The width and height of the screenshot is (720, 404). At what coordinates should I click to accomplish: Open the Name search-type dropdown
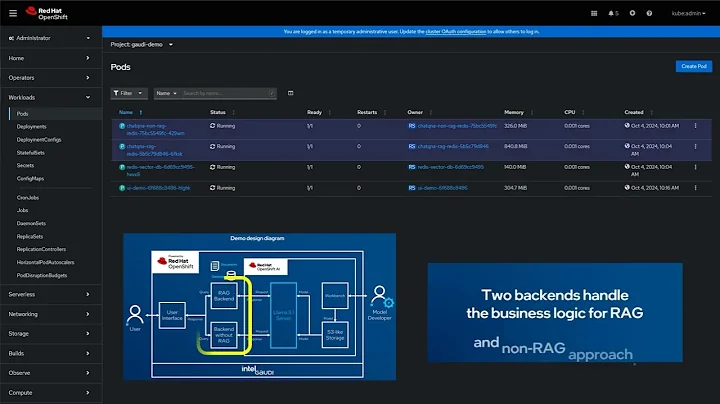click(166, 93)
